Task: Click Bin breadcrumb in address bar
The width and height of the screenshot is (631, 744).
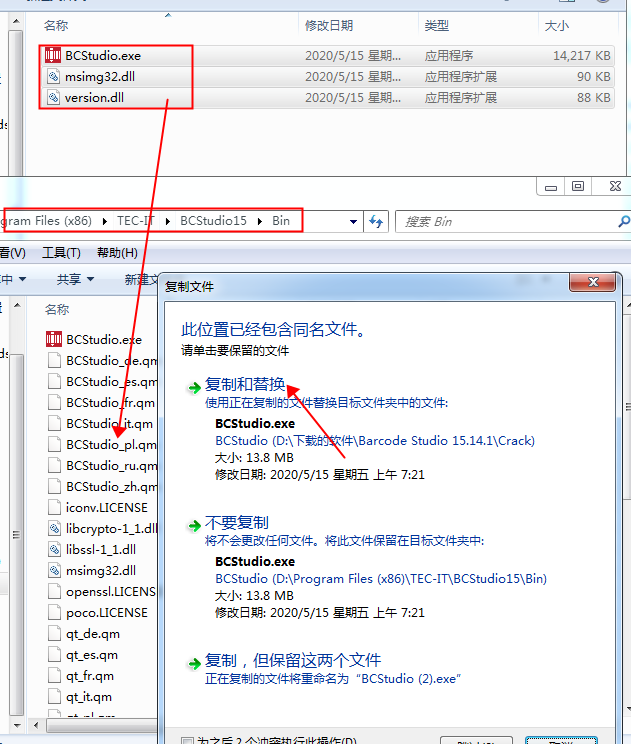Action: [x=281, y=221]
